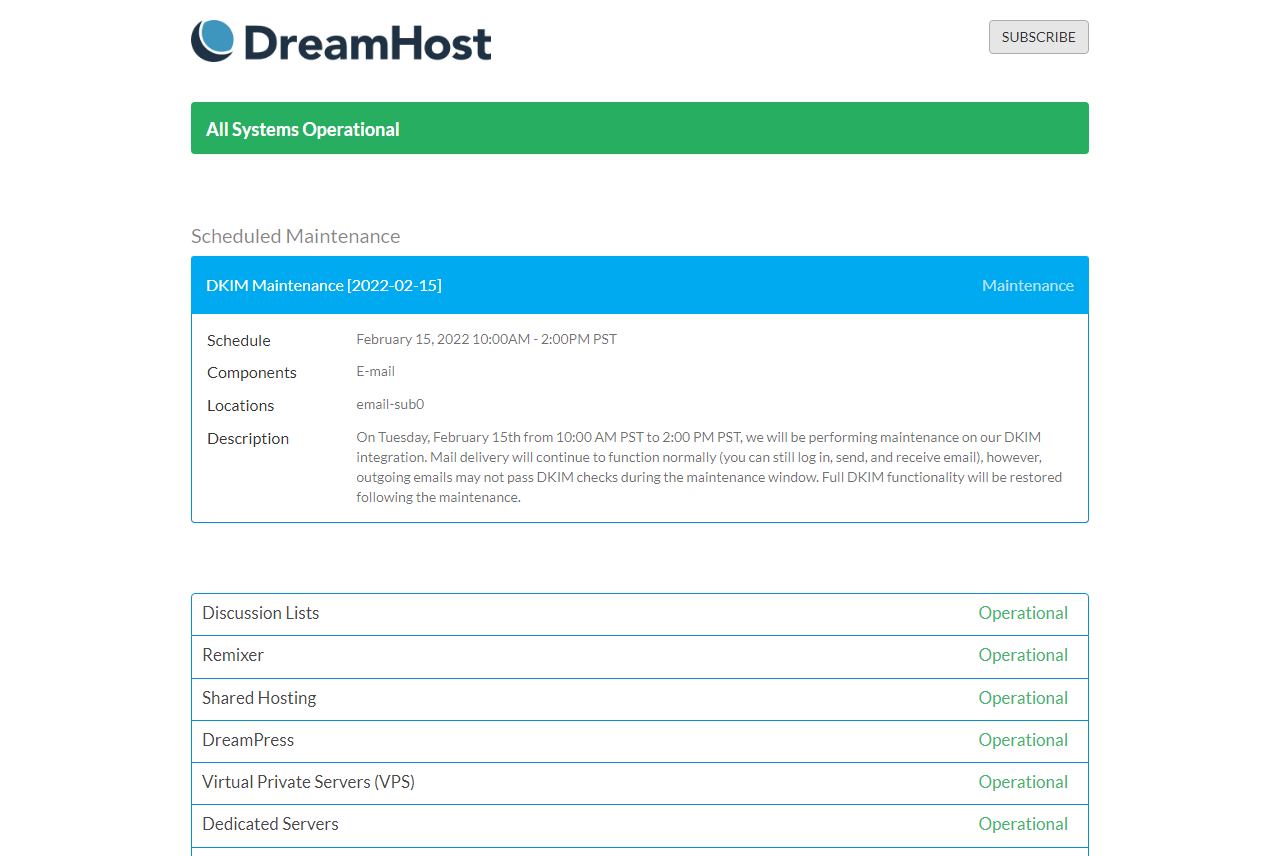Viewport: 1280px width, 856px height.
Task: Select the email-sub0 location value
Action: pyautogui.click(x=391, y=404)
